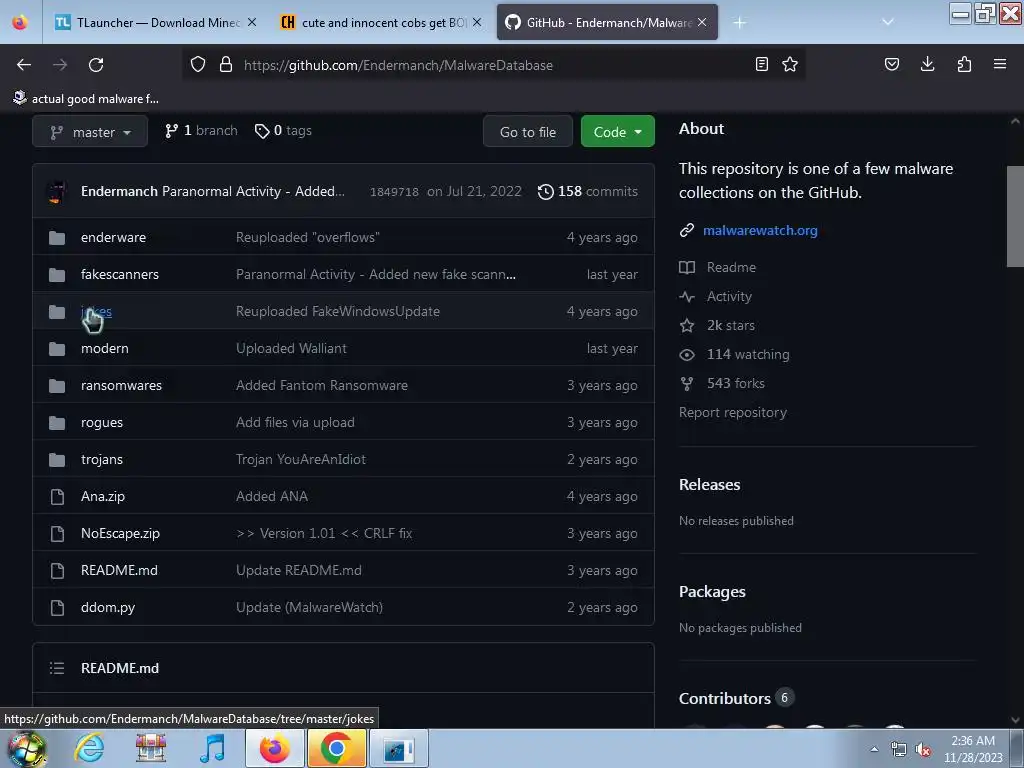Visit the malwarewatch.org link

tap(760, 231)
